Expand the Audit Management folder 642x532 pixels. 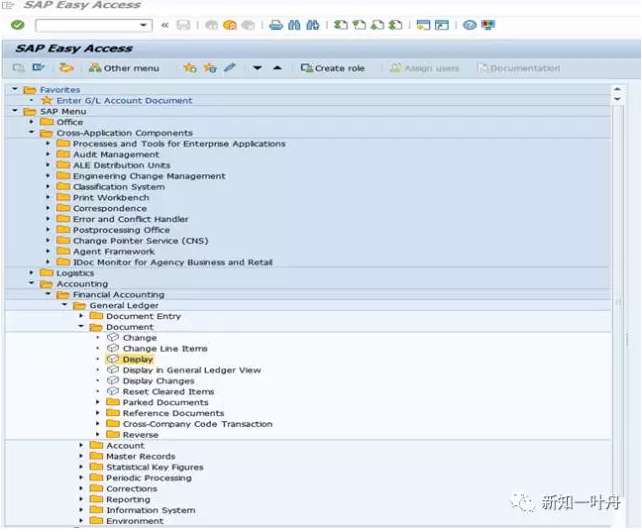[x=48, y=154]
